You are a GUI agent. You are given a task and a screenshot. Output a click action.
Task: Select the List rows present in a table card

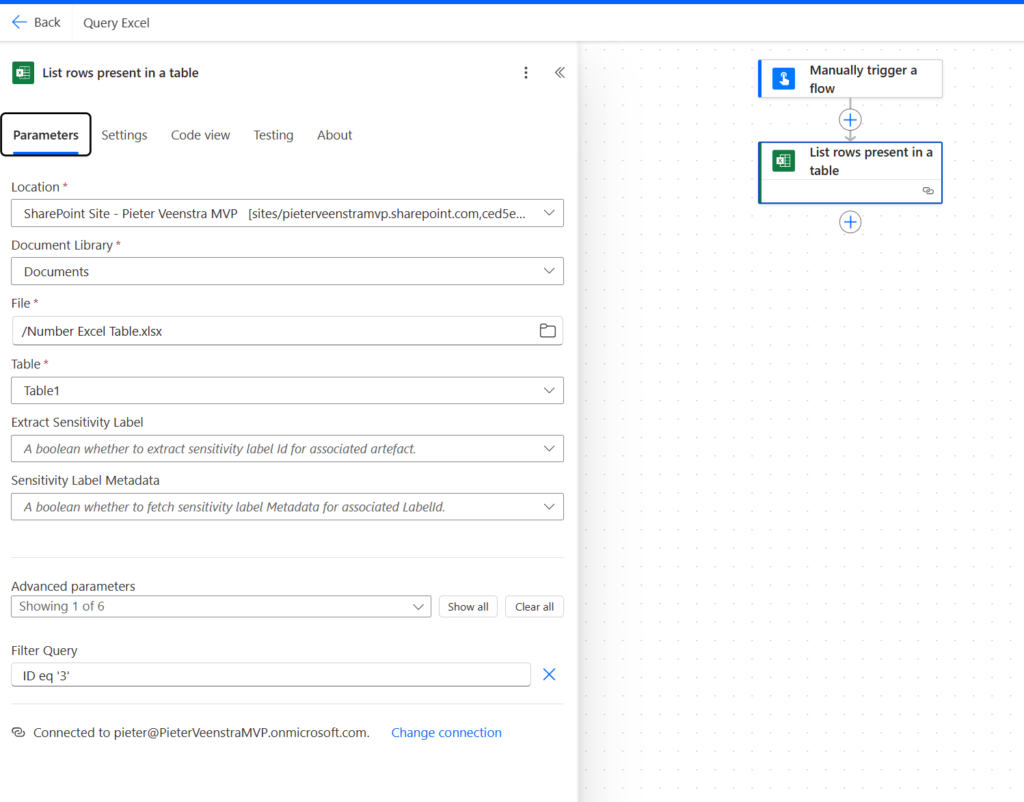point(850,172)
